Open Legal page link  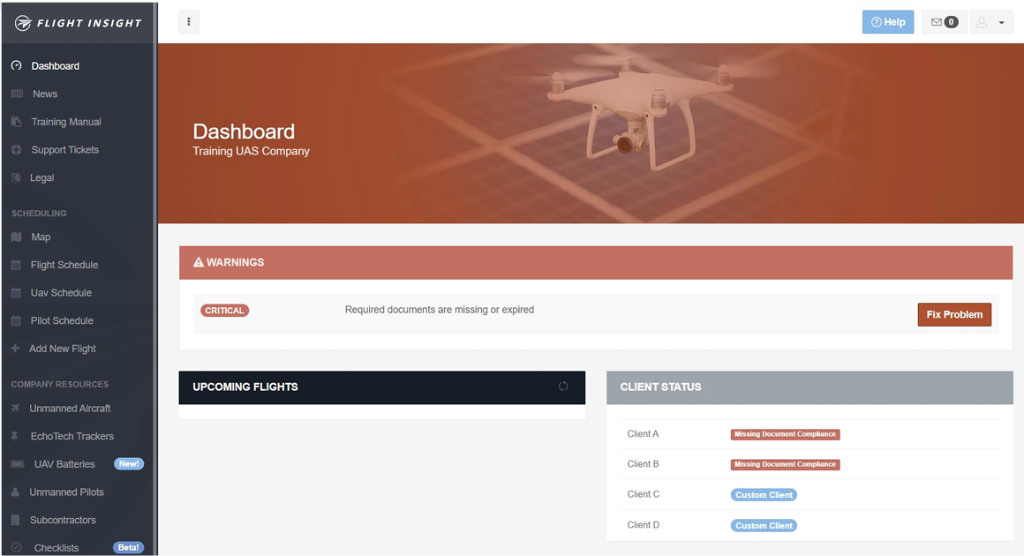[42, 178]
